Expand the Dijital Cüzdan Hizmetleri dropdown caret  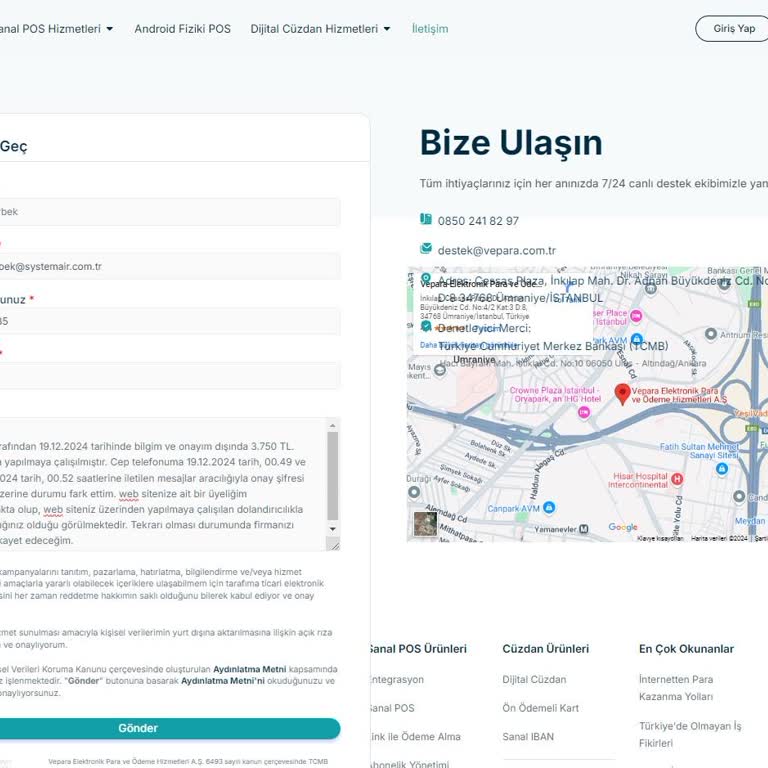(x=387, y=29)
